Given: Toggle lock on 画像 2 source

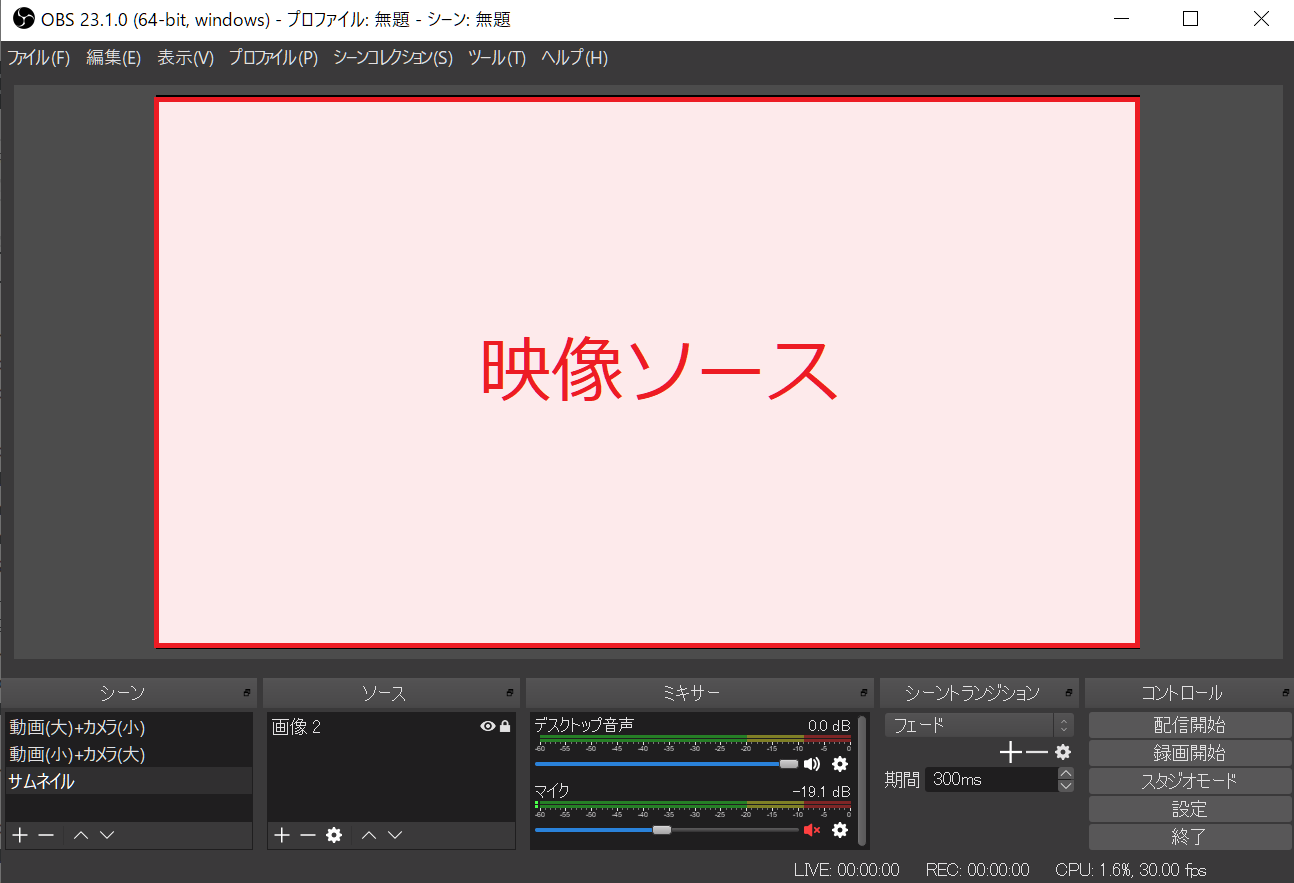Looking at the screenshot, I should [x=505, y=727].
